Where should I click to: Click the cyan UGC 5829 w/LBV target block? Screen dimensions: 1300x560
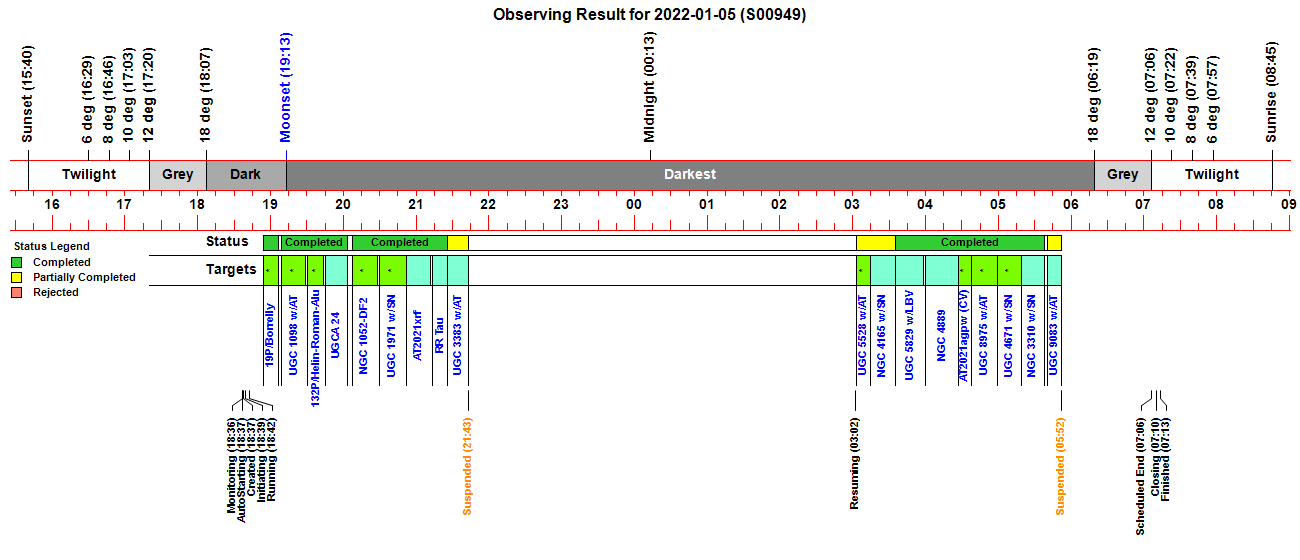[909, 270]
